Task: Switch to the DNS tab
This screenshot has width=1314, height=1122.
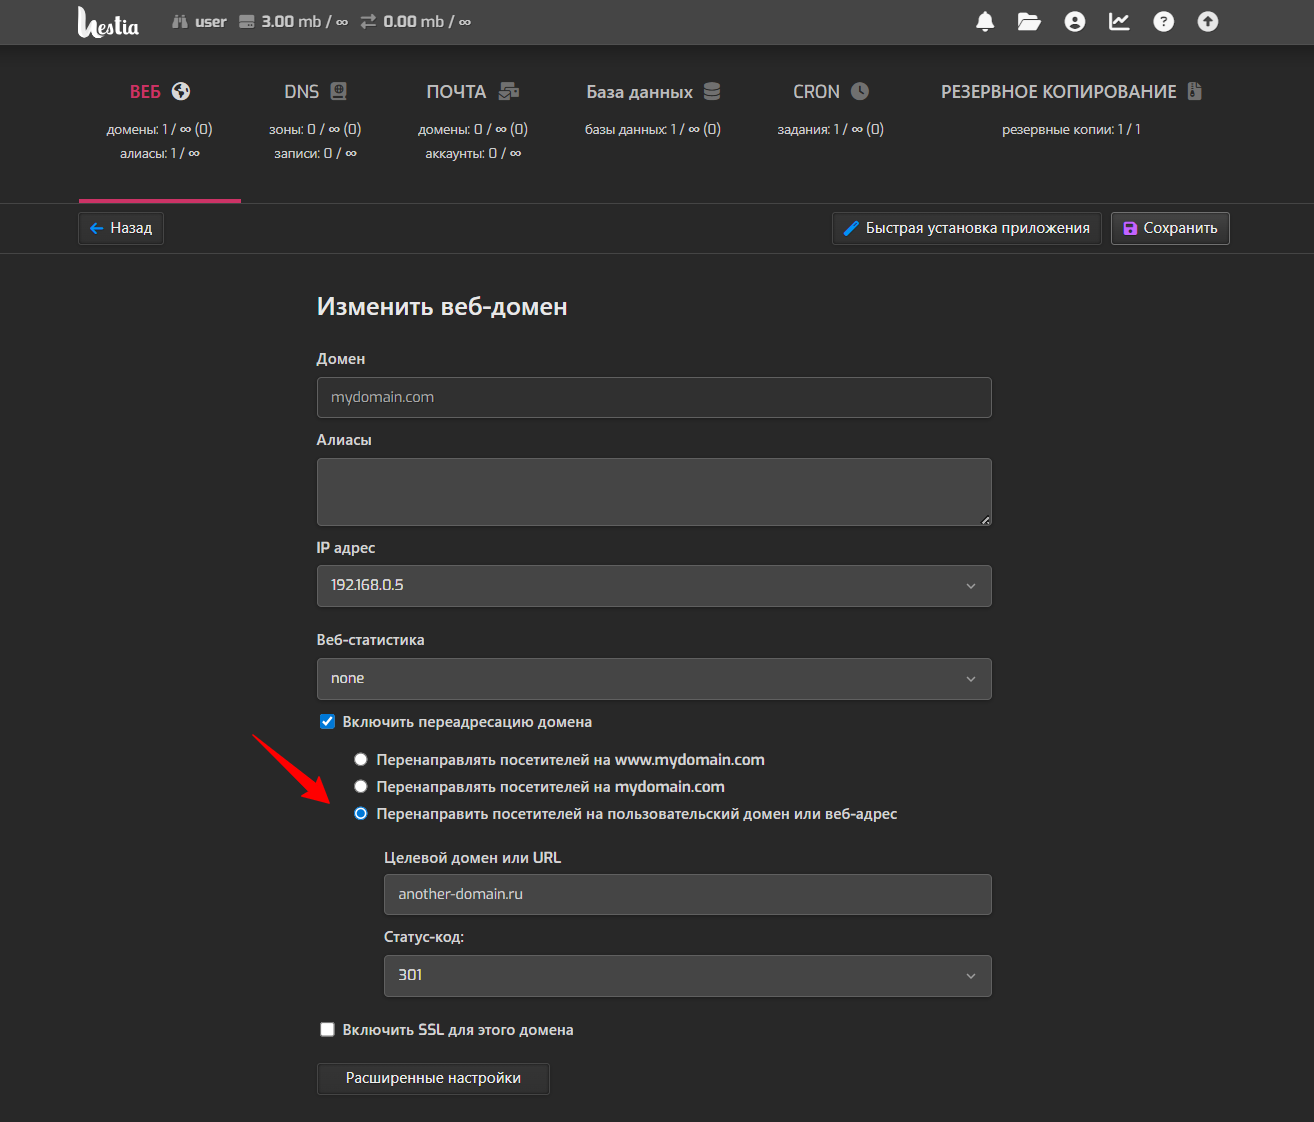Action: pos(315,91)
